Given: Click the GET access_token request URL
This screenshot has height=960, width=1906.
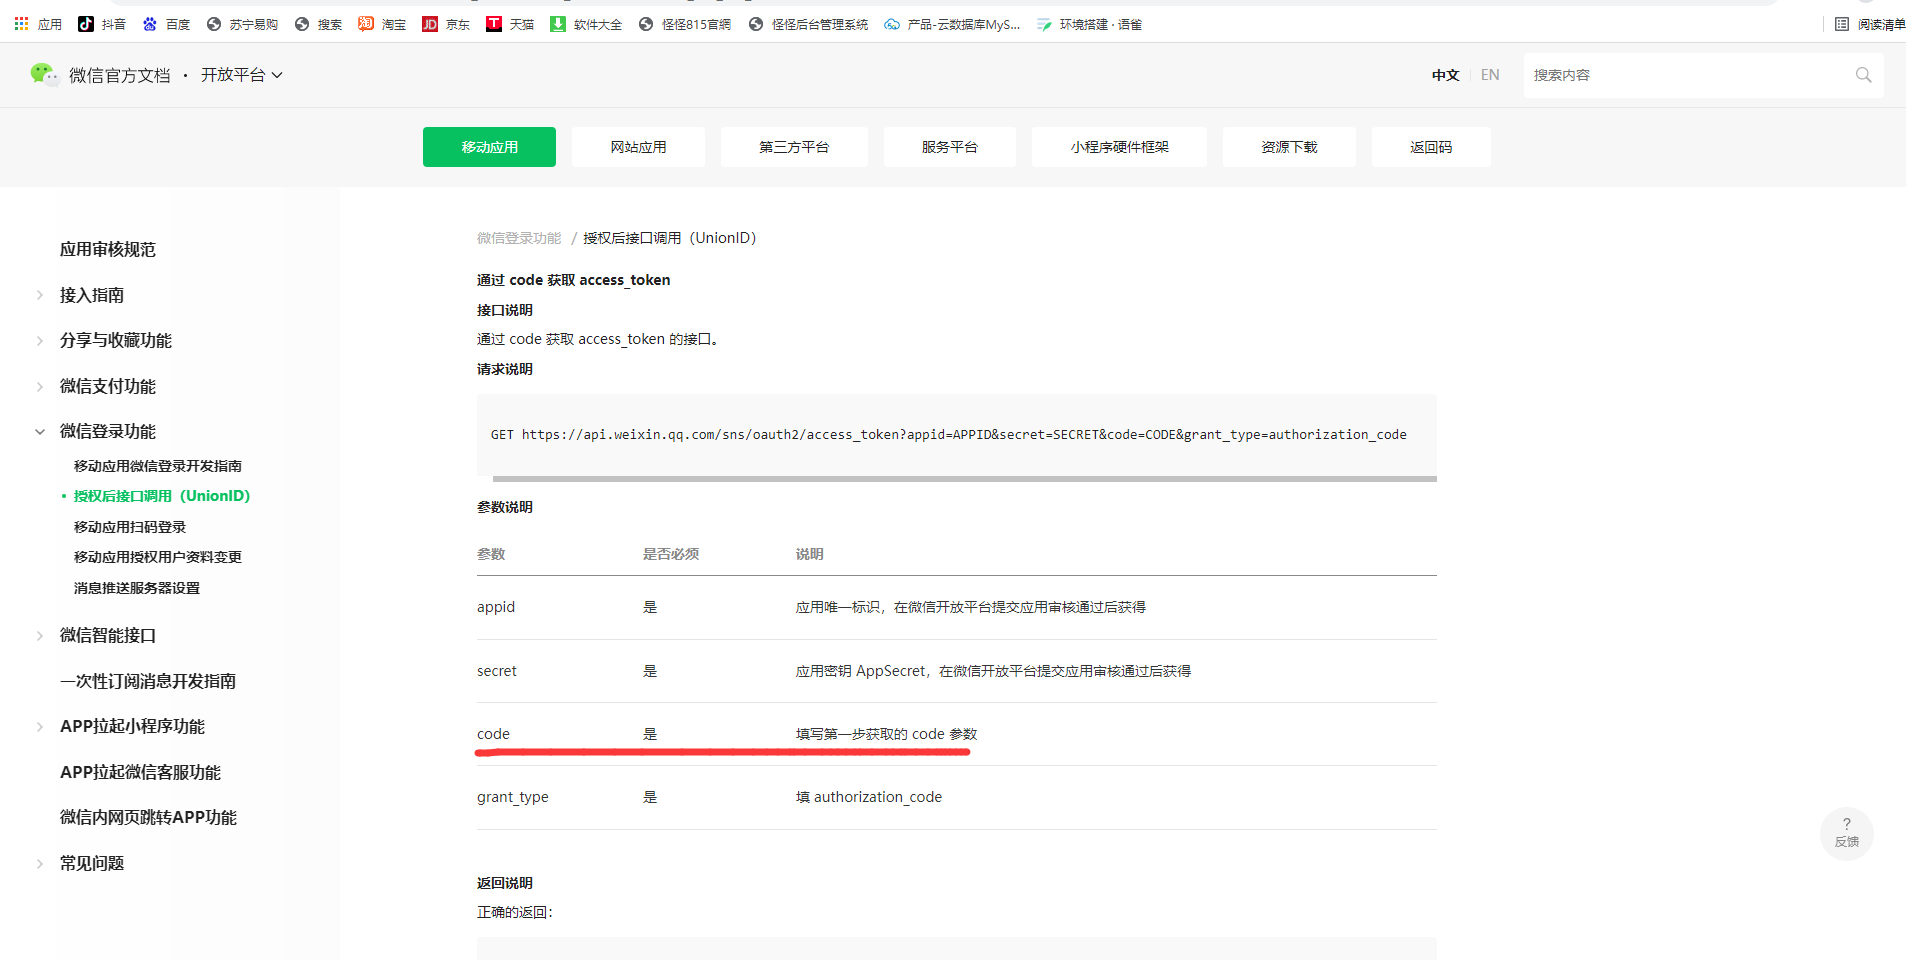Looking at the screenshot, I should pyautogui.click(x=948, y=435).
